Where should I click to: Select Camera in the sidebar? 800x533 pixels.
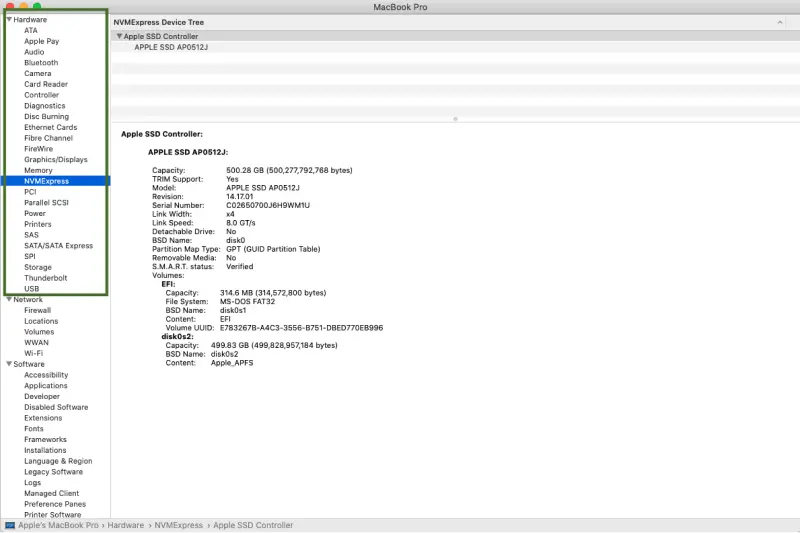point(38,73)
